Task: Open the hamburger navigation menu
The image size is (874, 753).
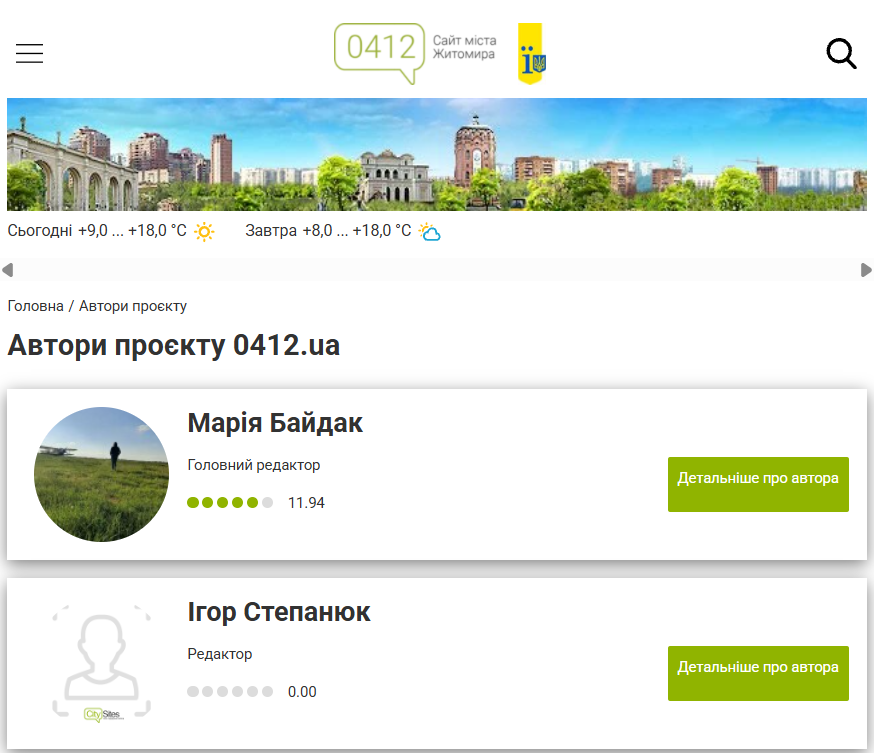Action: coord(30,53)
